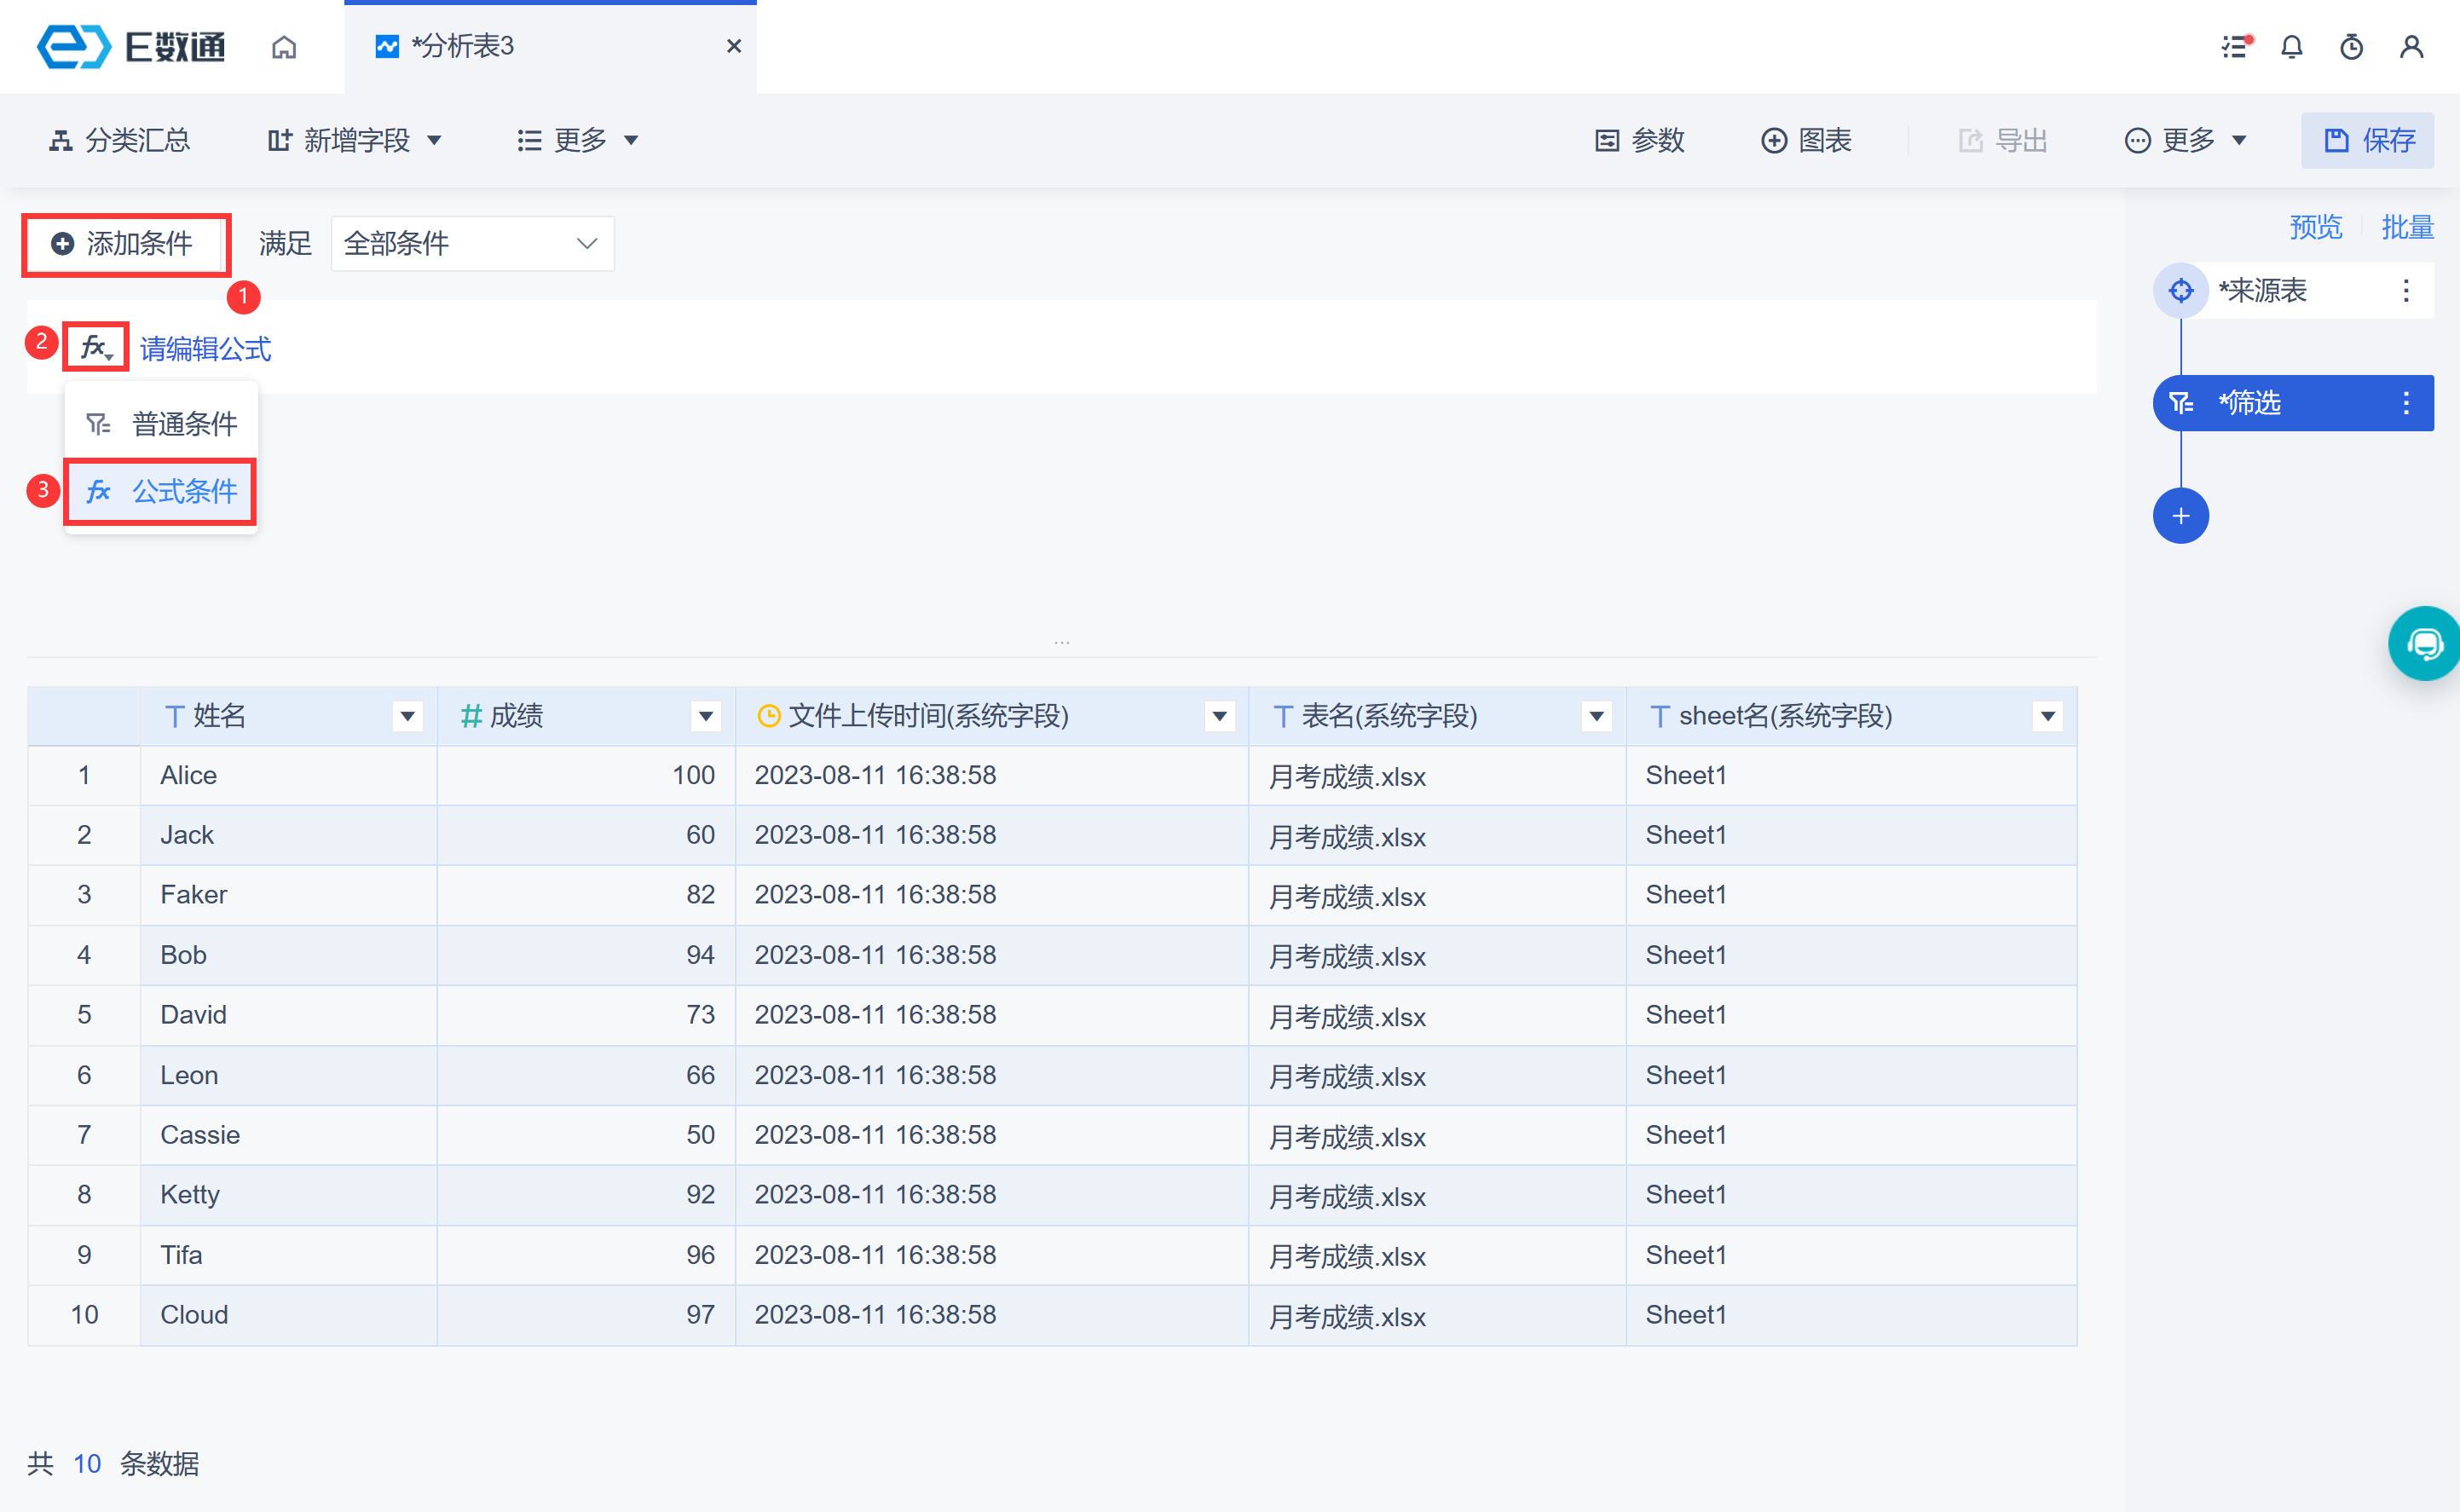This screenshot has height=1512, width=2460.
Task: Click the timer/clock icon in the top right
Action: (x=2351, y=47)
